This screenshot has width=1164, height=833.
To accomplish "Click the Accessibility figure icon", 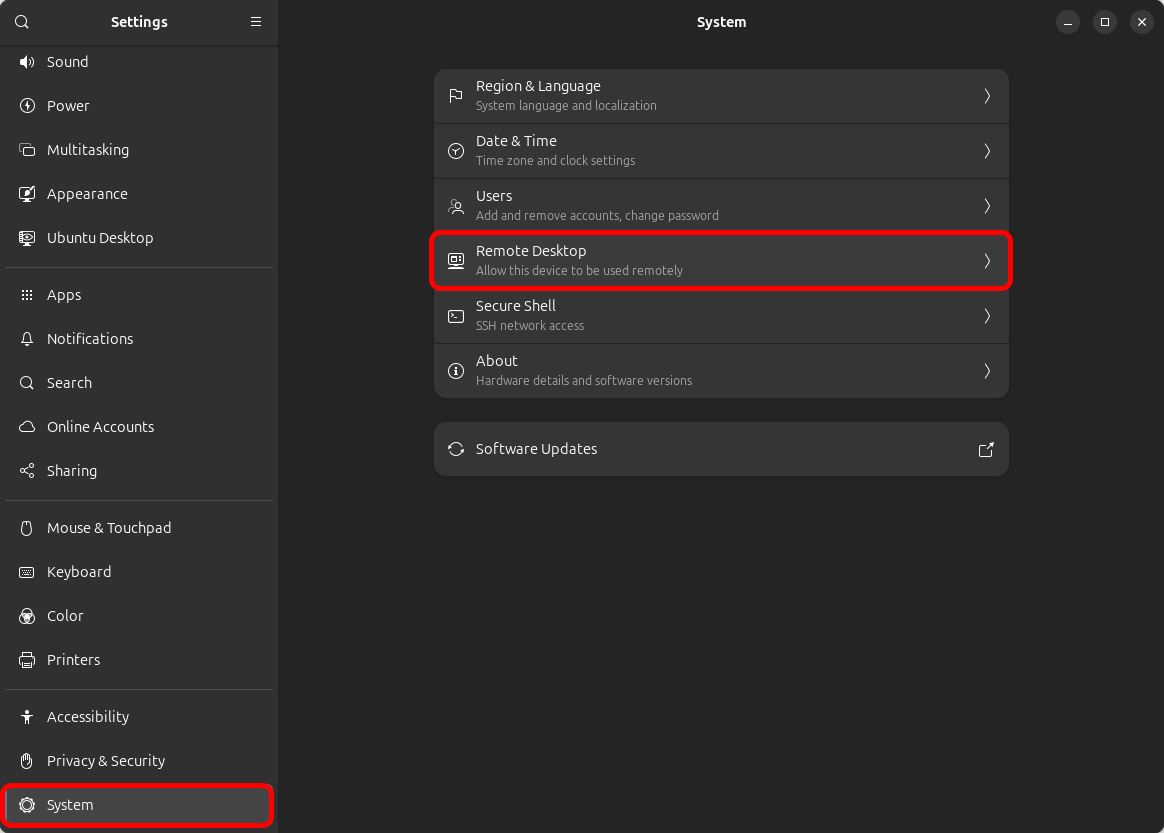I will (x=27, y=717).
